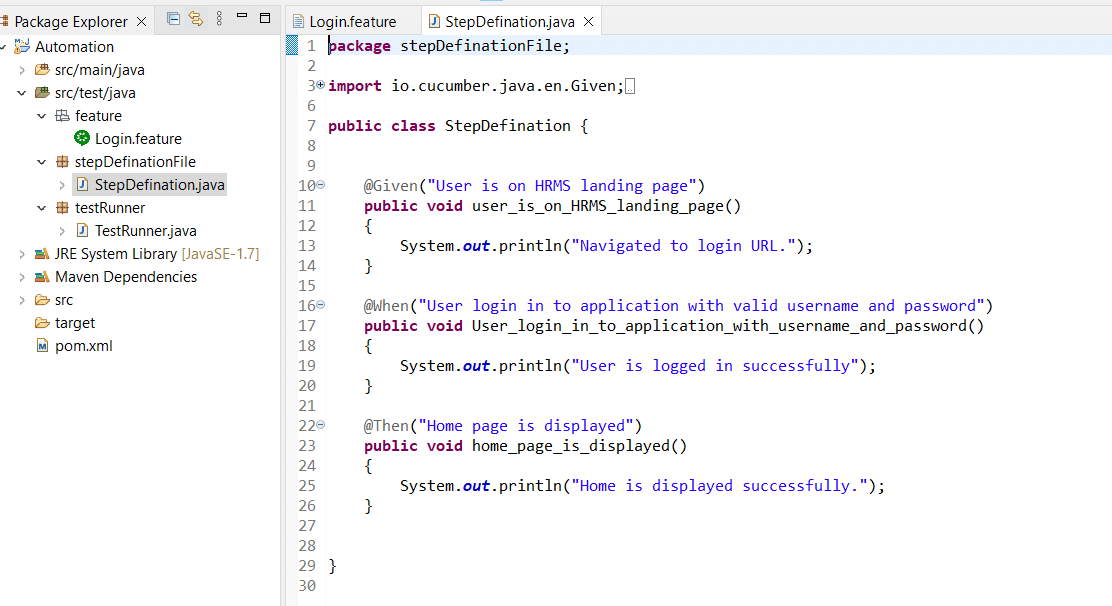Open Package Explorer View Menu dots
Image resolution: width=1112 pixels, height=606 pixels.
pyautogui.click(x=219, y=19)
